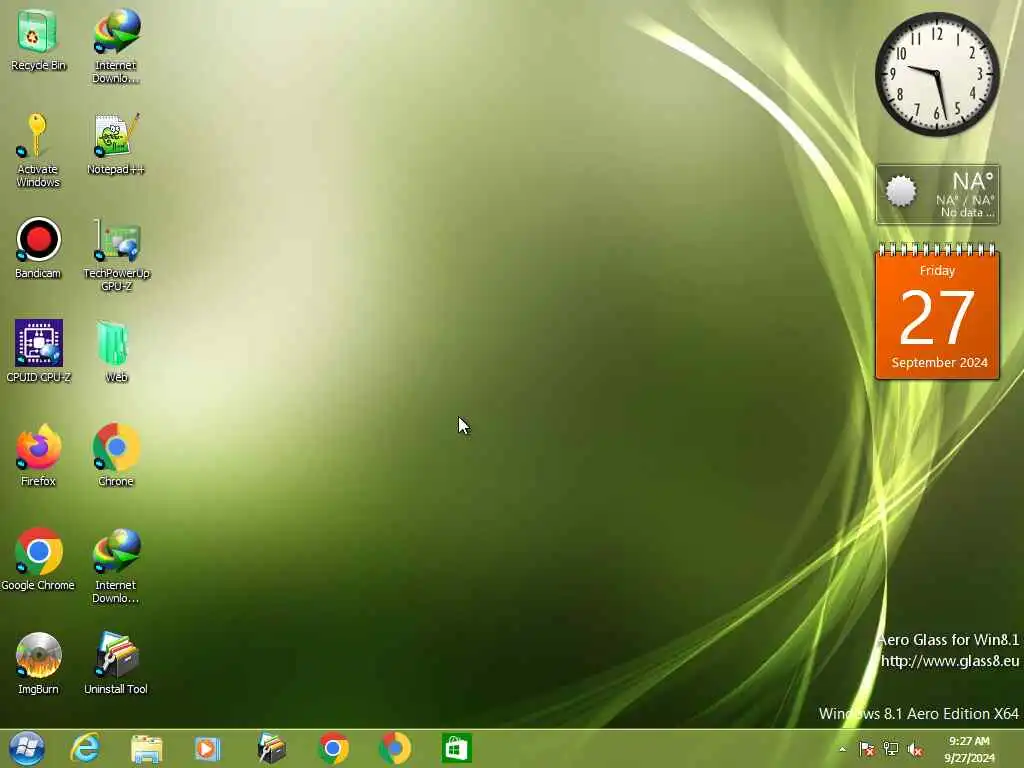Screen dimensions: 1024x768
Task: Open the Uninstall Tool desktop shortcut
Action: coord(116,663)
